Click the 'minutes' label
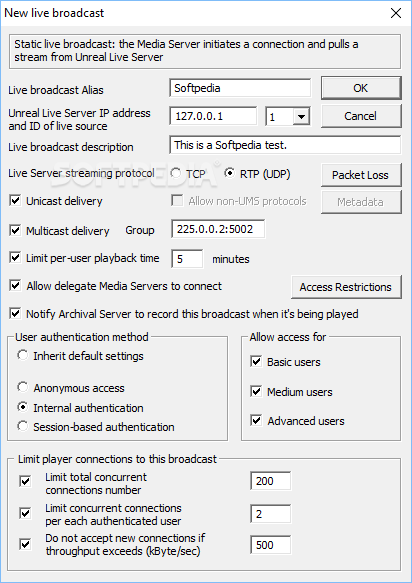Screen dimensions: 412x583 [231, 259]
